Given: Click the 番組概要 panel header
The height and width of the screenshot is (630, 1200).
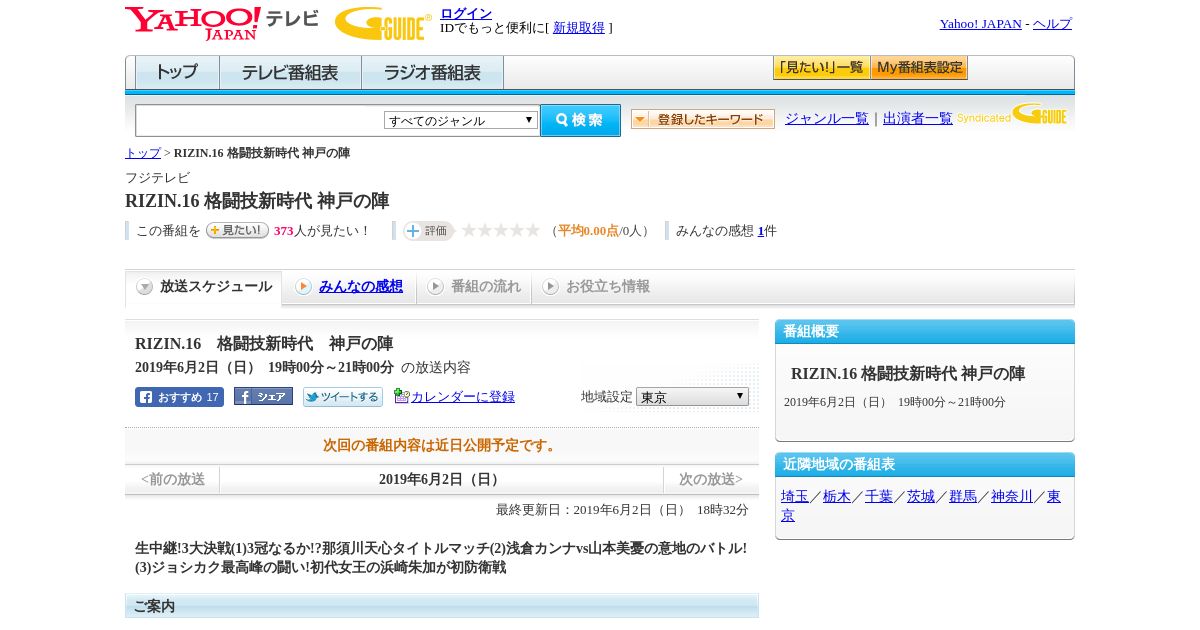Looking at the screenshot, I should click(x=925, y=332).
